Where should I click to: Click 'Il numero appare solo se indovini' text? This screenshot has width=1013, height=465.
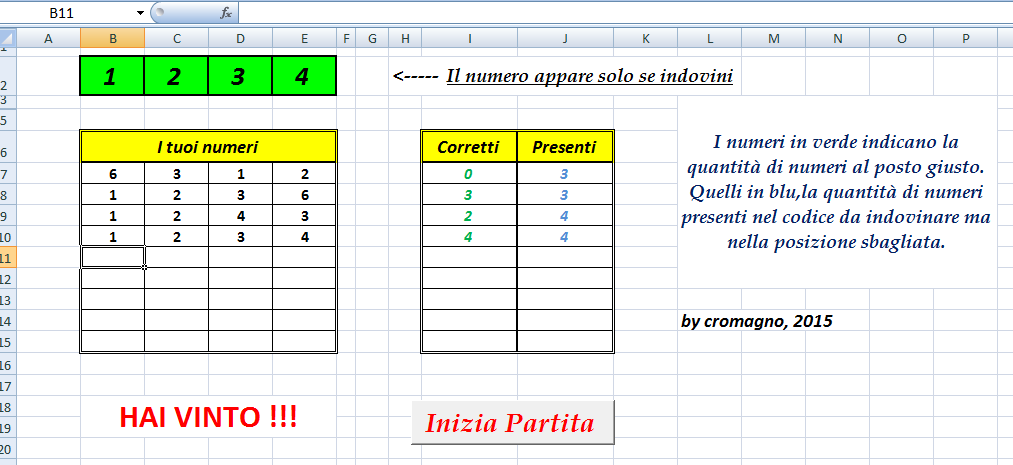point(589,76)
